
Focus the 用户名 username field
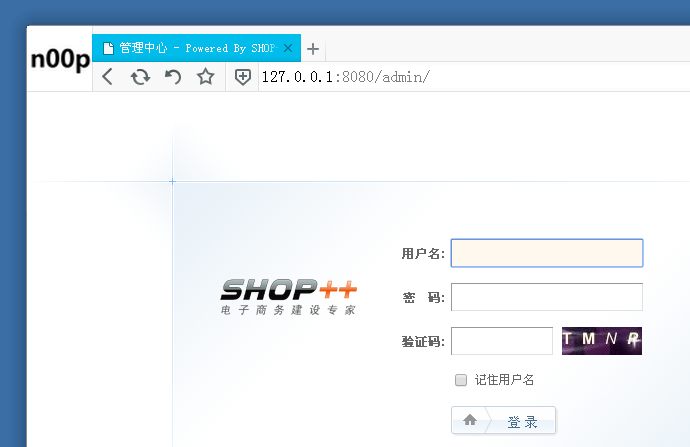tap(547, 253)
